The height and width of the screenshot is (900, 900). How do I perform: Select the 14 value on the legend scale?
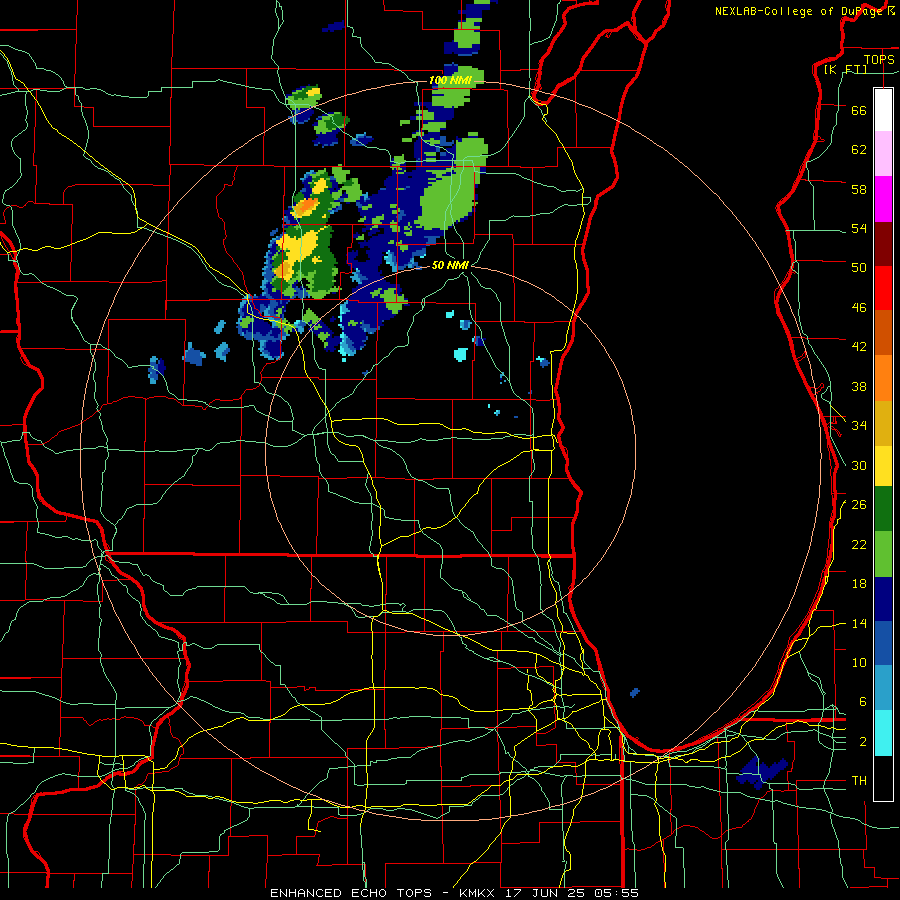pyautogui.click(x=859, y=623)
